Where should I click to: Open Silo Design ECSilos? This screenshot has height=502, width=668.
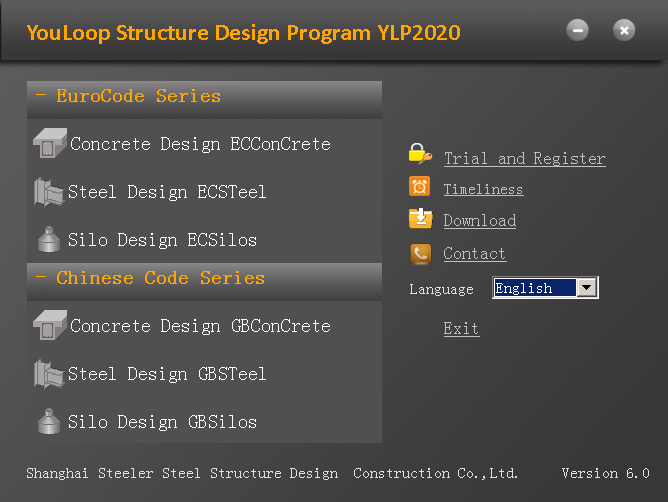click(162, 240)
